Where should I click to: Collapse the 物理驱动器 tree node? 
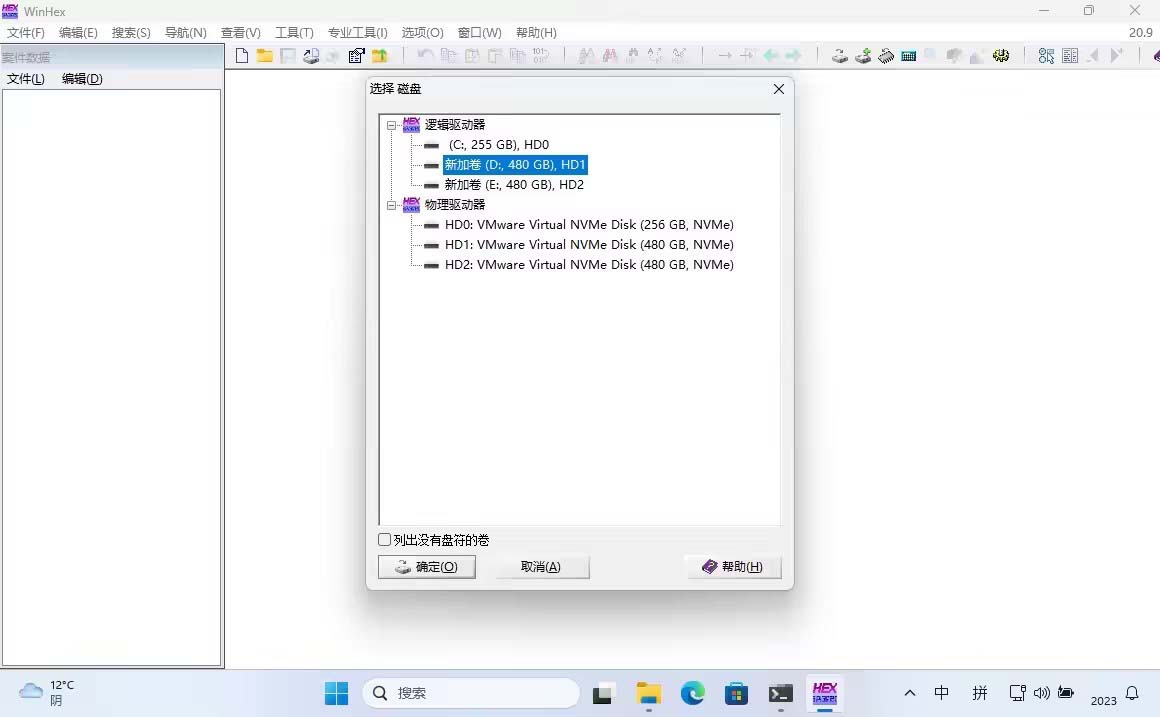tap(391, 205)
